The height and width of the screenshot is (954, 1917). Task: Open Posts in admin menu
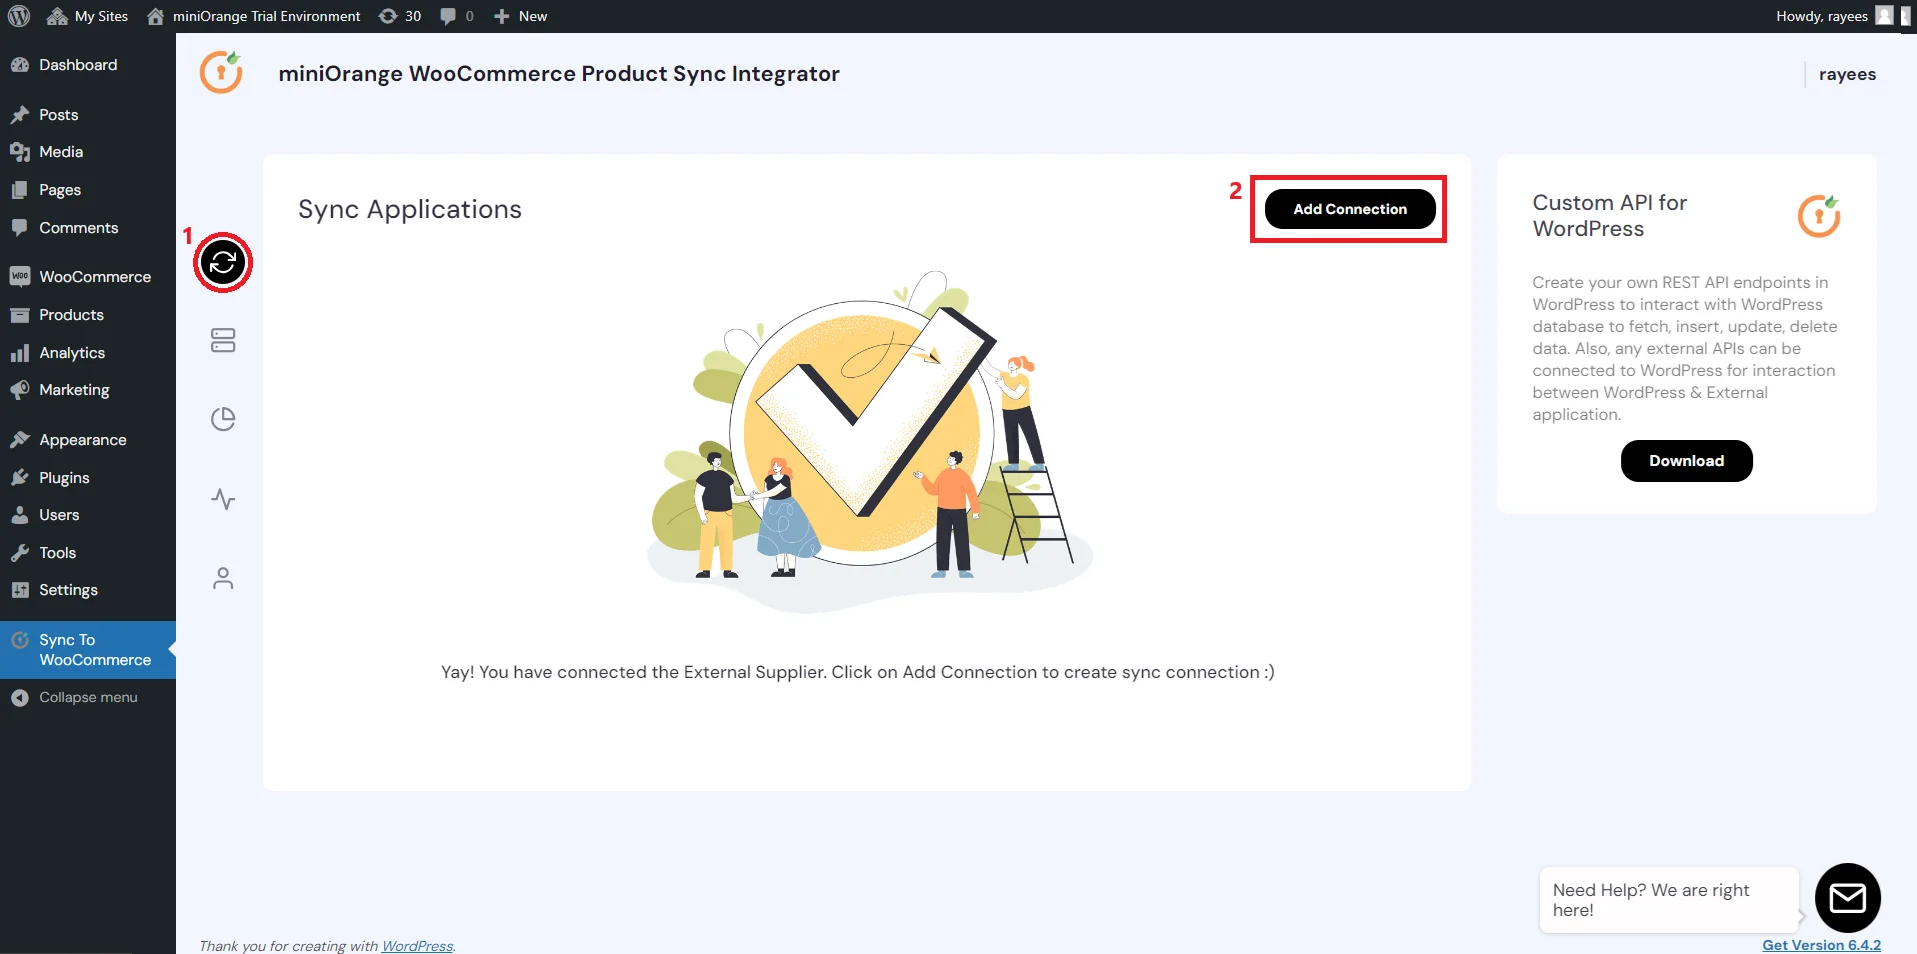88,115
